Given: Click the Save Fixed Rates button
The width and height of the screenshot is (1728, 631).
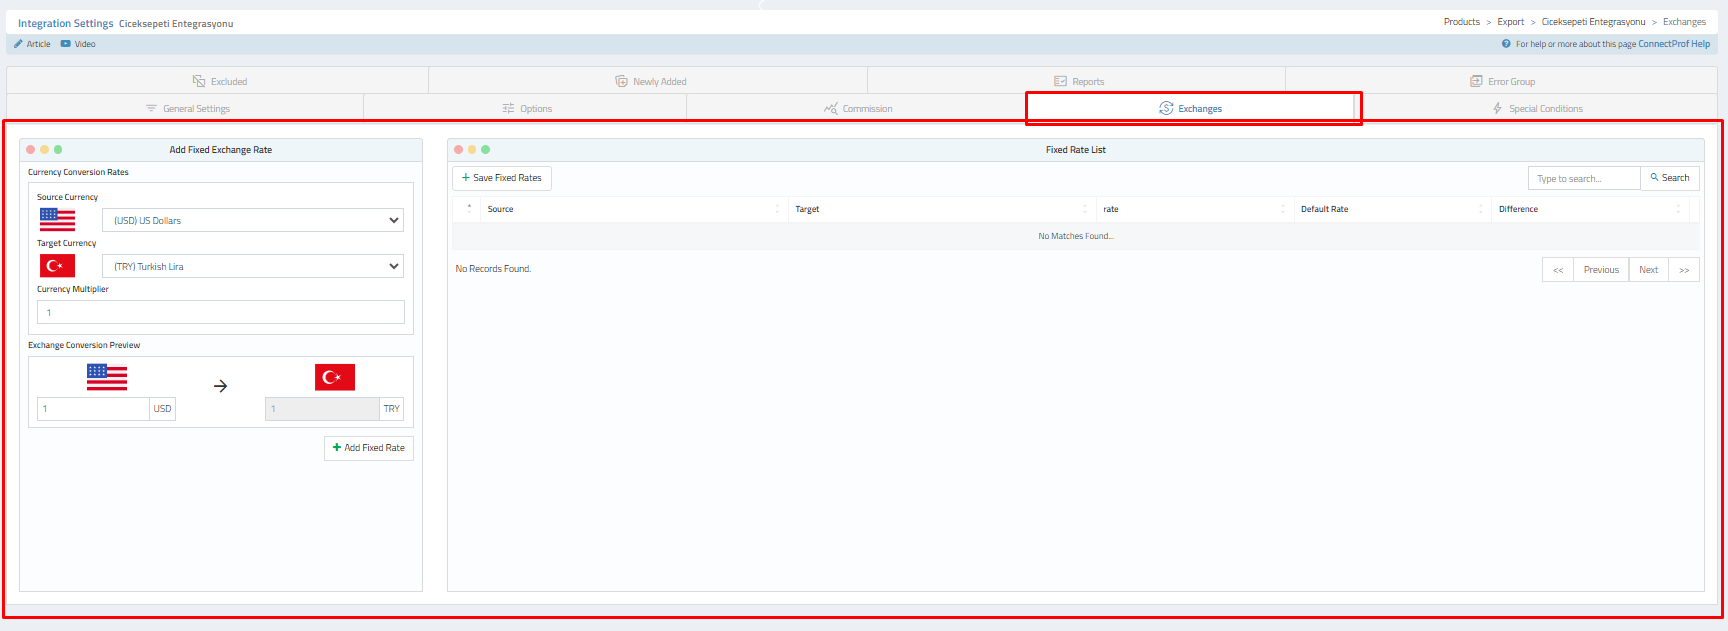Looking at the screenshot, I should [502, 178].
